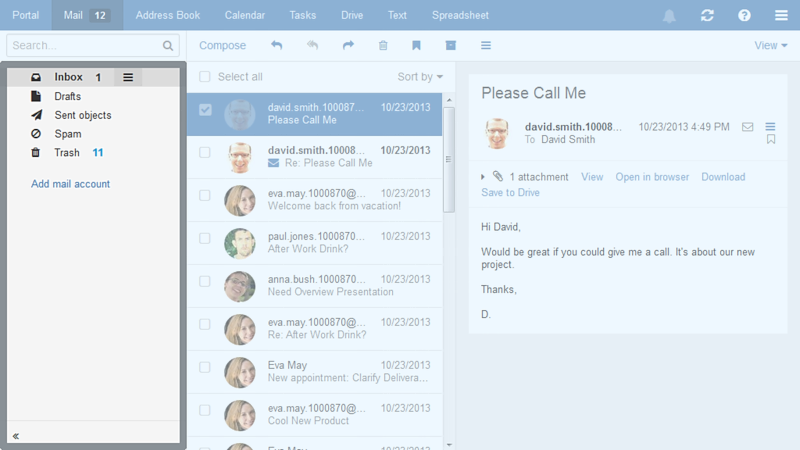Image resolution: width=800 pixels, height=450 pixels.
Task: Uncheck the Please Call Me email checkbox
Action: click(x=205, y=110)
